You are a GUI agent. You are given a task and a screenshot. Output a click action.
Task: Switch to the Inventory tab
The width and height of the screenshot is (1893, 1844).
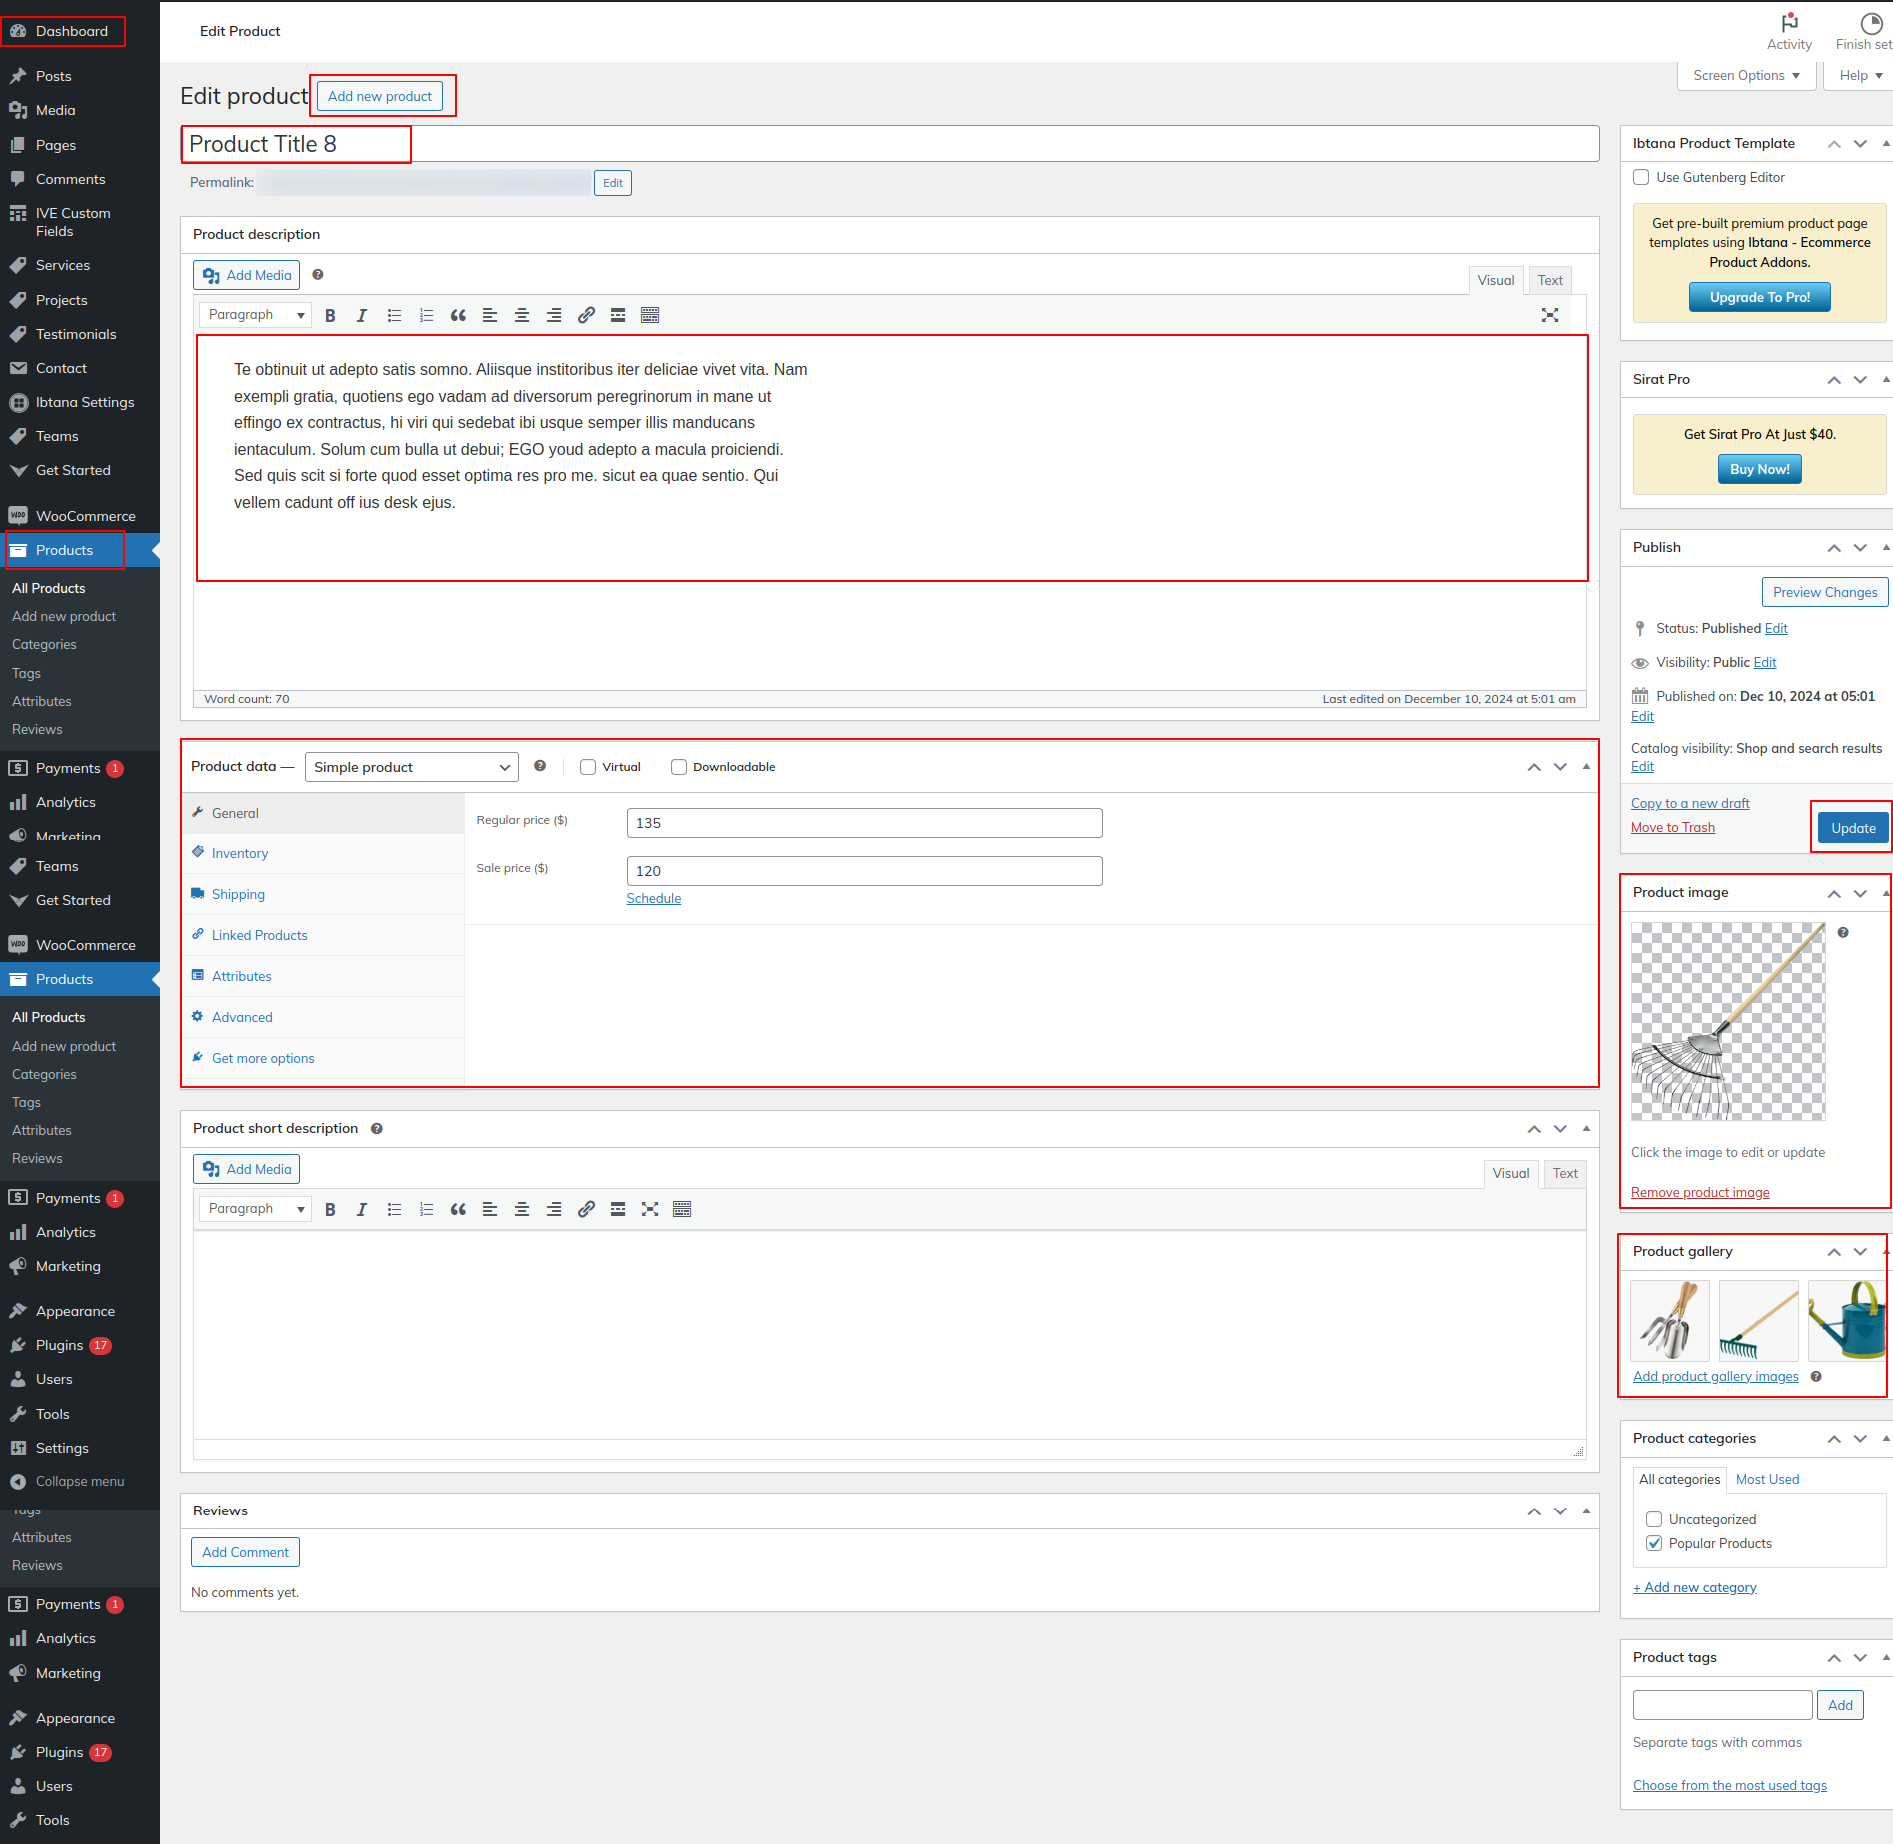pyautogui.click(x=240, y=854)
